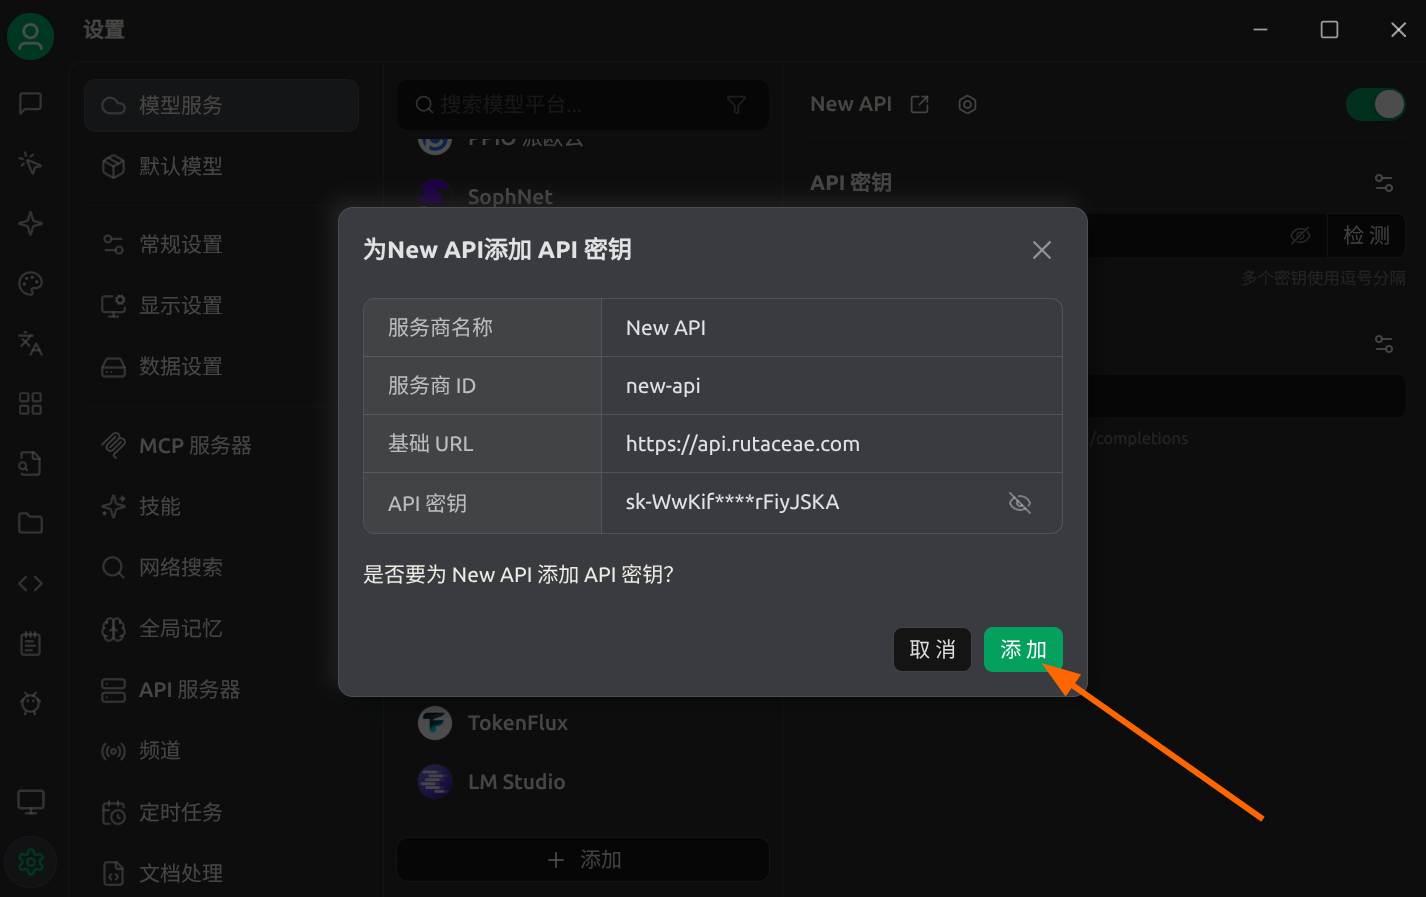The width and height of the screenshot is (1426, 897).
Task: Open the files folder icon in the sidebar
Action: pos(30,523)
